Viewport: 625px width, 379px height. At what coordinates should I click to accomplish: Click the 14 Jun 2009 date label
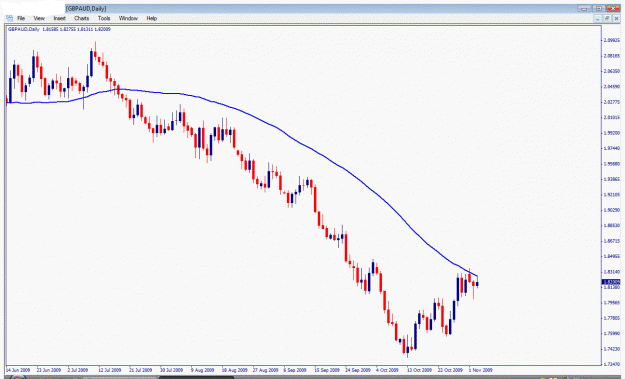18,370
